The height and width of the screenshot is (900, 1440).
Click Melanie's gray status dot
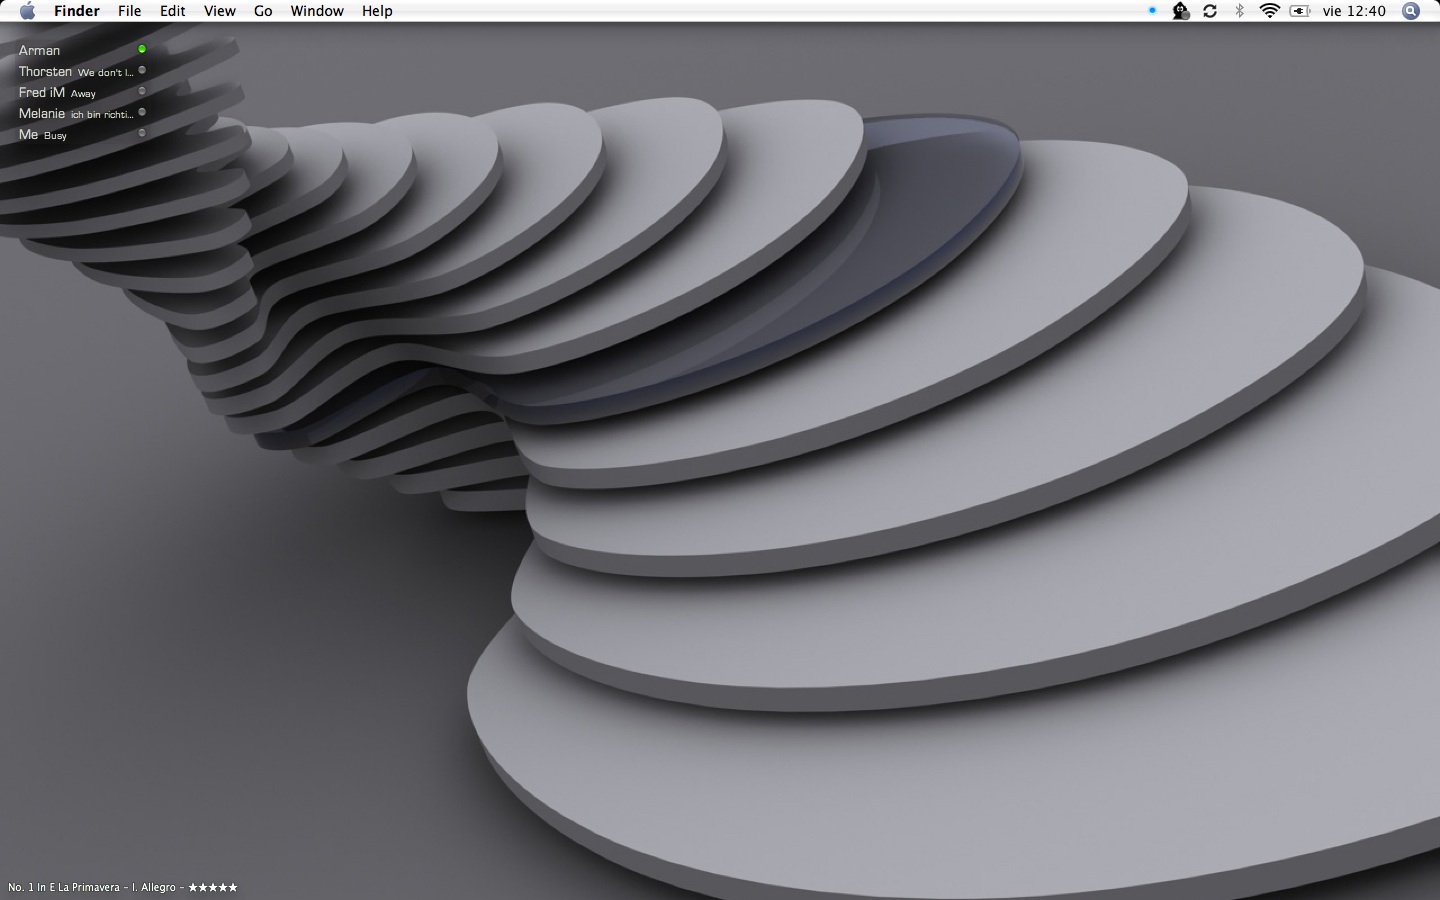142,112
